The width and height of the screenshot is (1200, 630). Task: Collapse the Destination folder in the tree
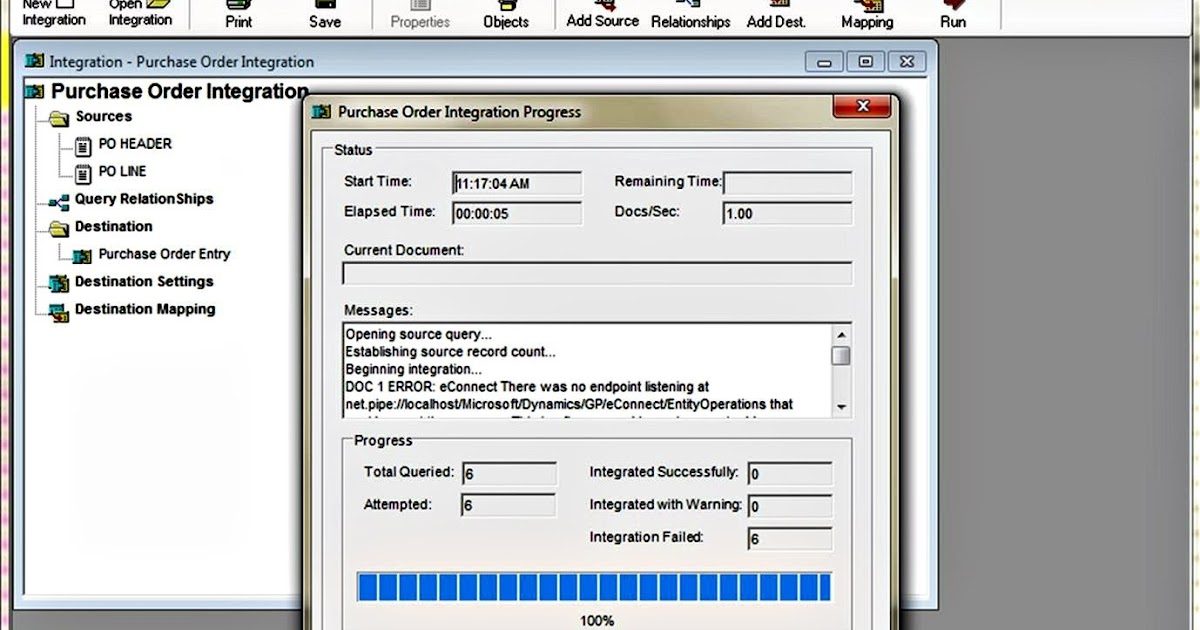57,227
